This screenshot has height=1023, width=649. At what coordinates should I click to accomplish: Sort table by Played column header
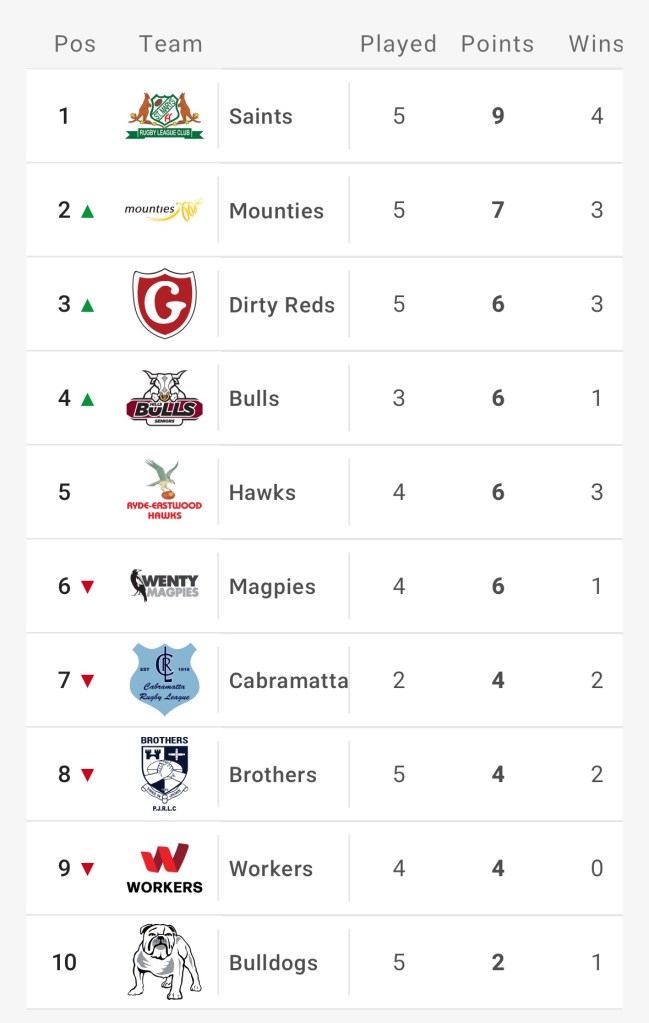point(398,44)
